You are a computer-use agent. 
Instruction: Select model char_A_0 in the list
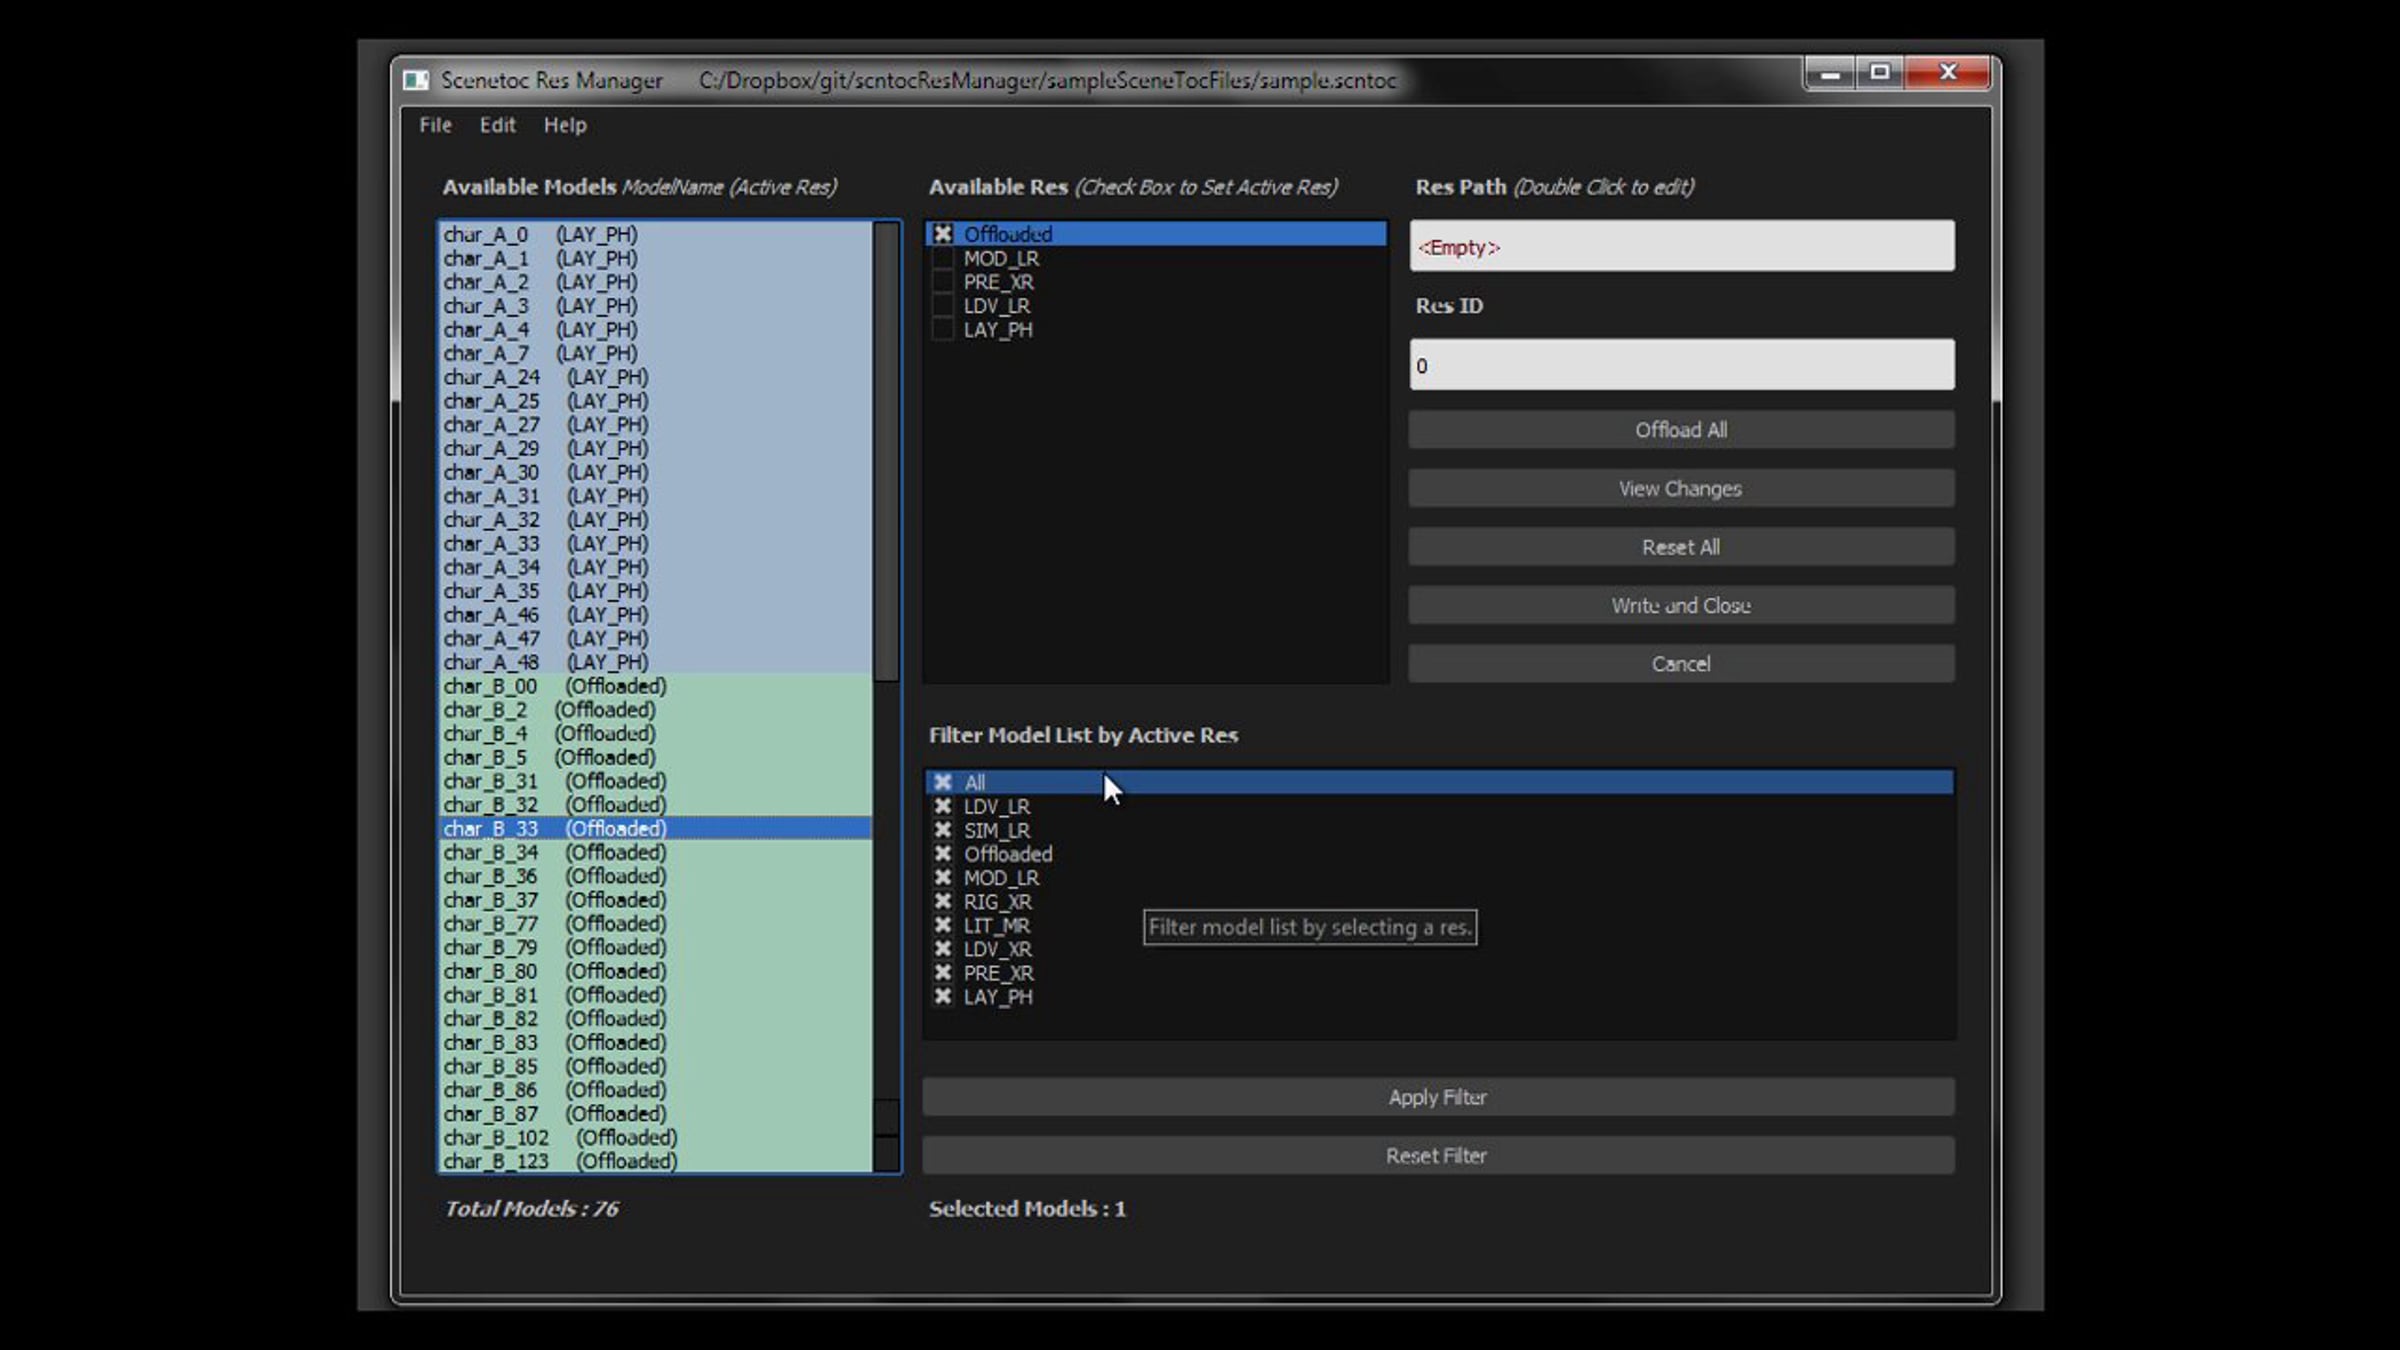[x=655, y=234]
